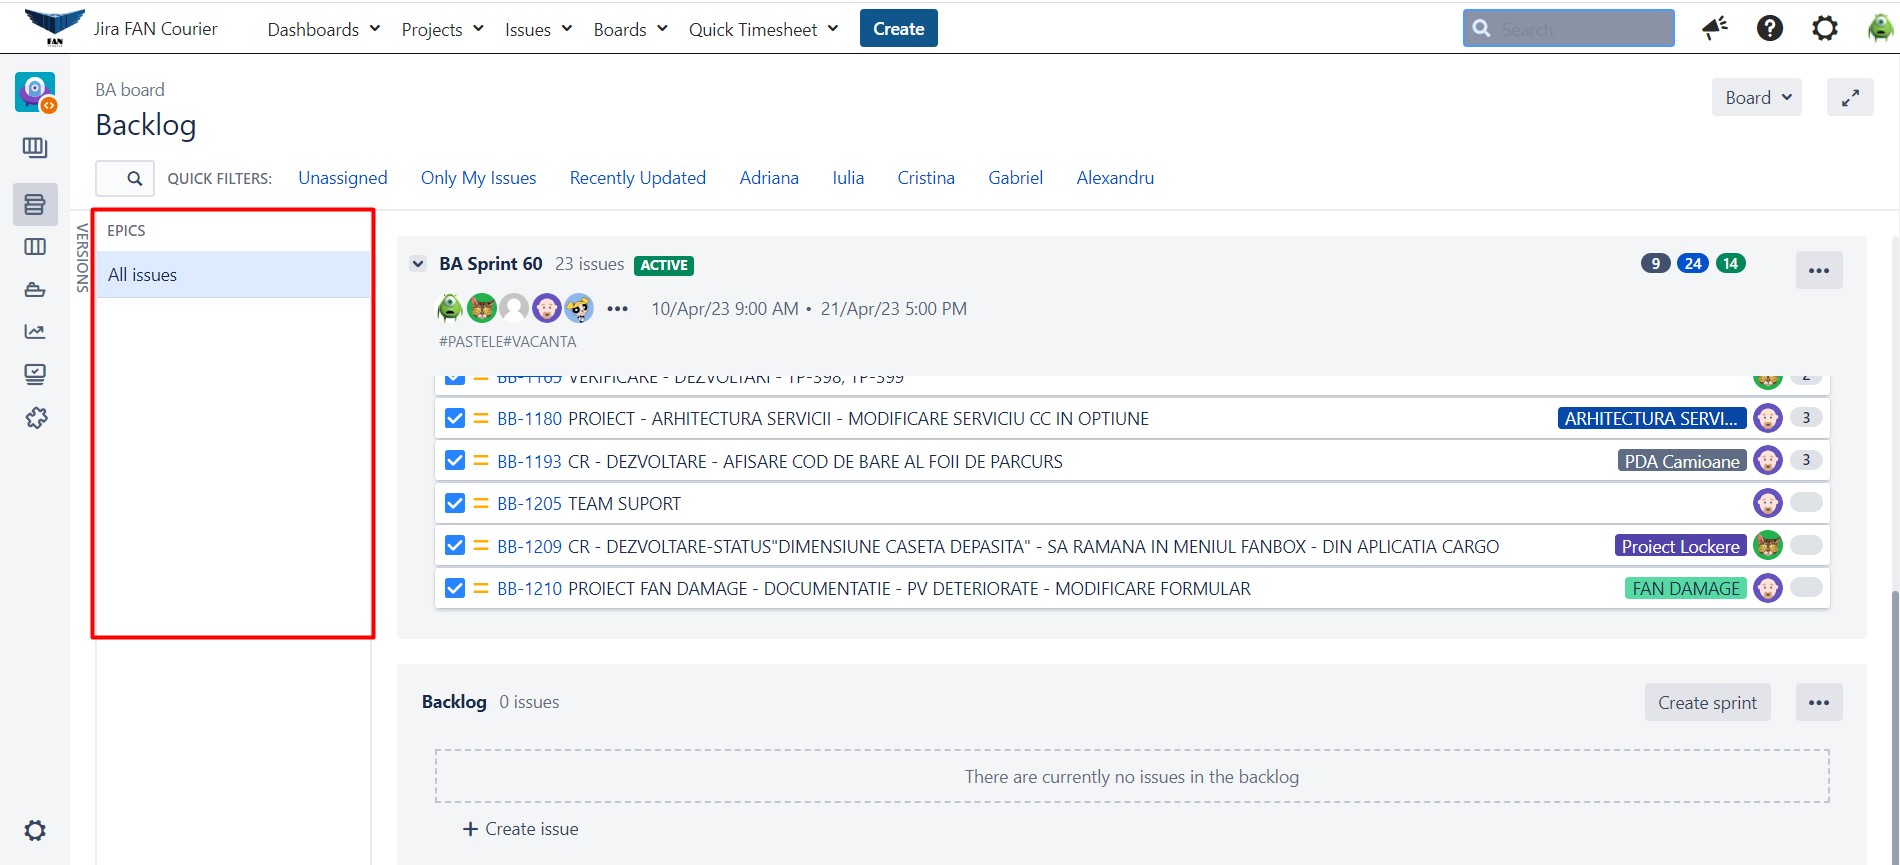Apply the Recently Updated quick filter
The width and height of the screenshot is (1900, 865).
pyautogui.click(x=637, y=178)
